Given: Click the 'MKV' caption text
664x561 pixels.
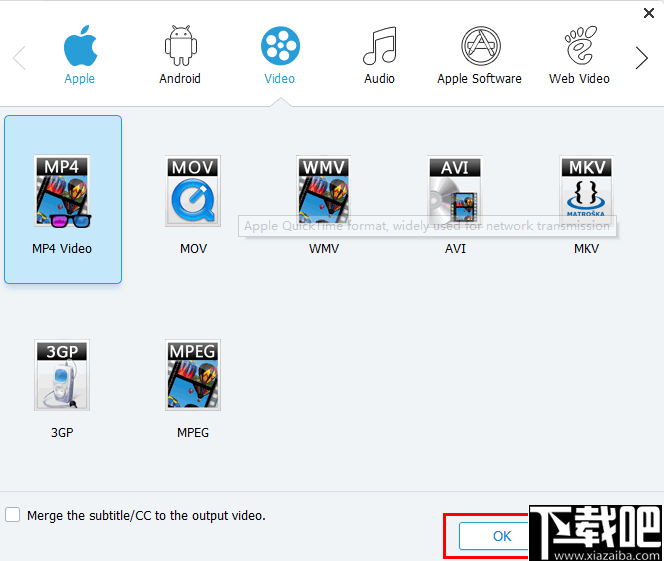Looking at the screenshot, I should pyautogui.click(x=587, y=249).
